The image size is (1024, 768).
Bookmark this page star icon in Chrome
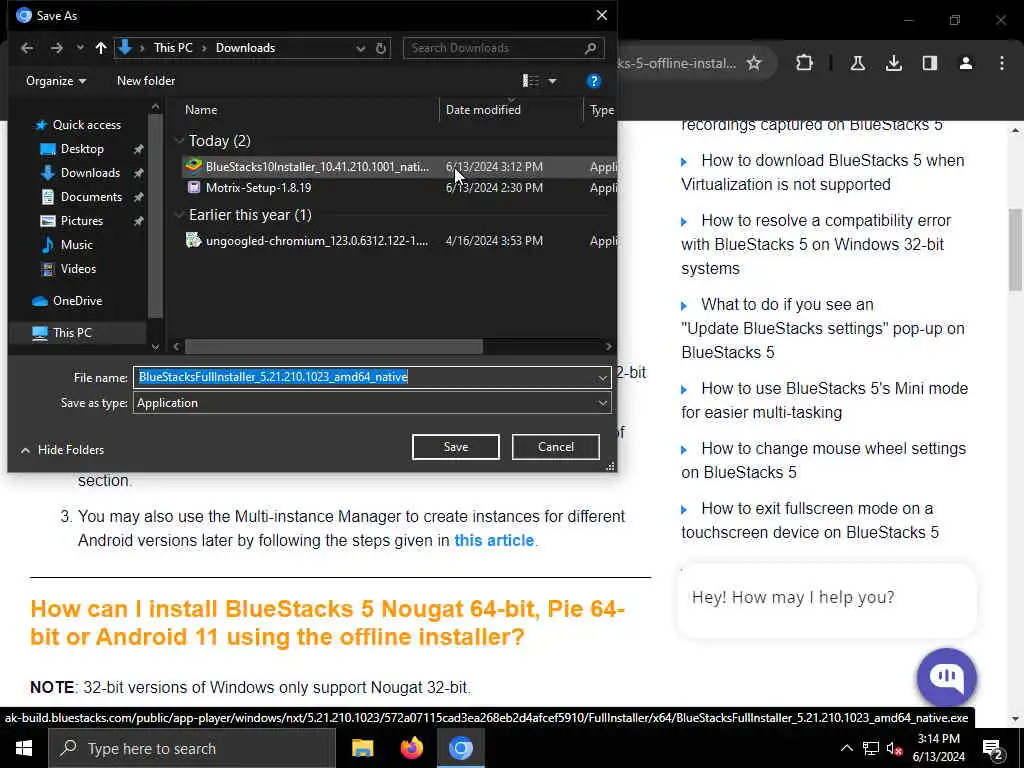(x=754, y=63)
